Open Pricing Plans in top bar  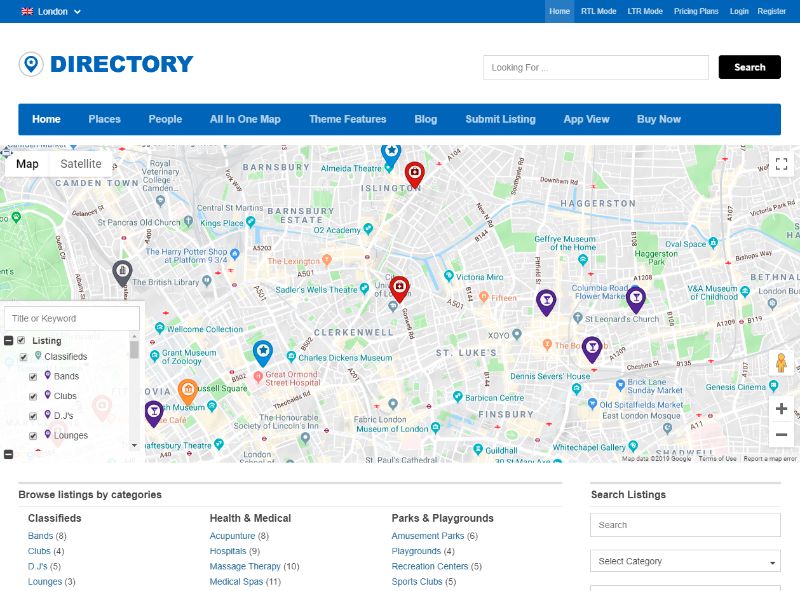696,11
